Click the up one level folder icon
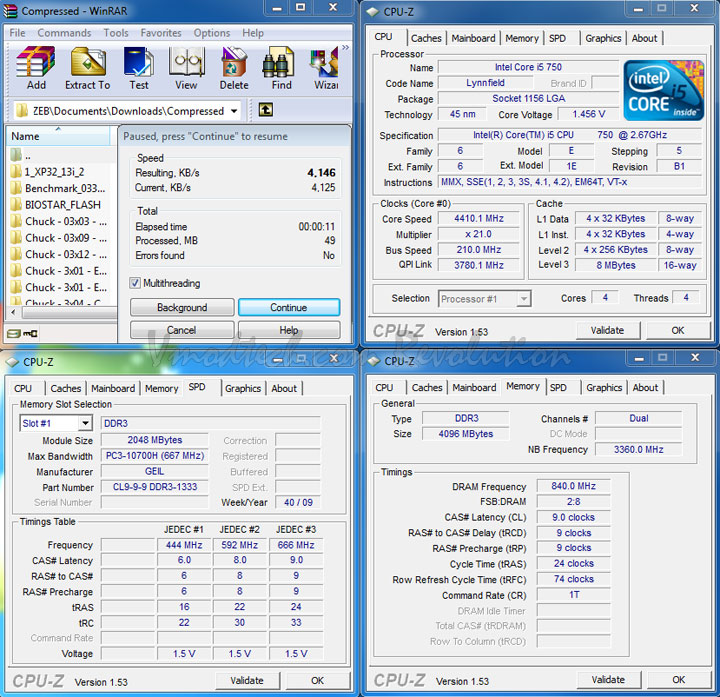The width and height of the screenshot is (720, 697). point(265,110)
